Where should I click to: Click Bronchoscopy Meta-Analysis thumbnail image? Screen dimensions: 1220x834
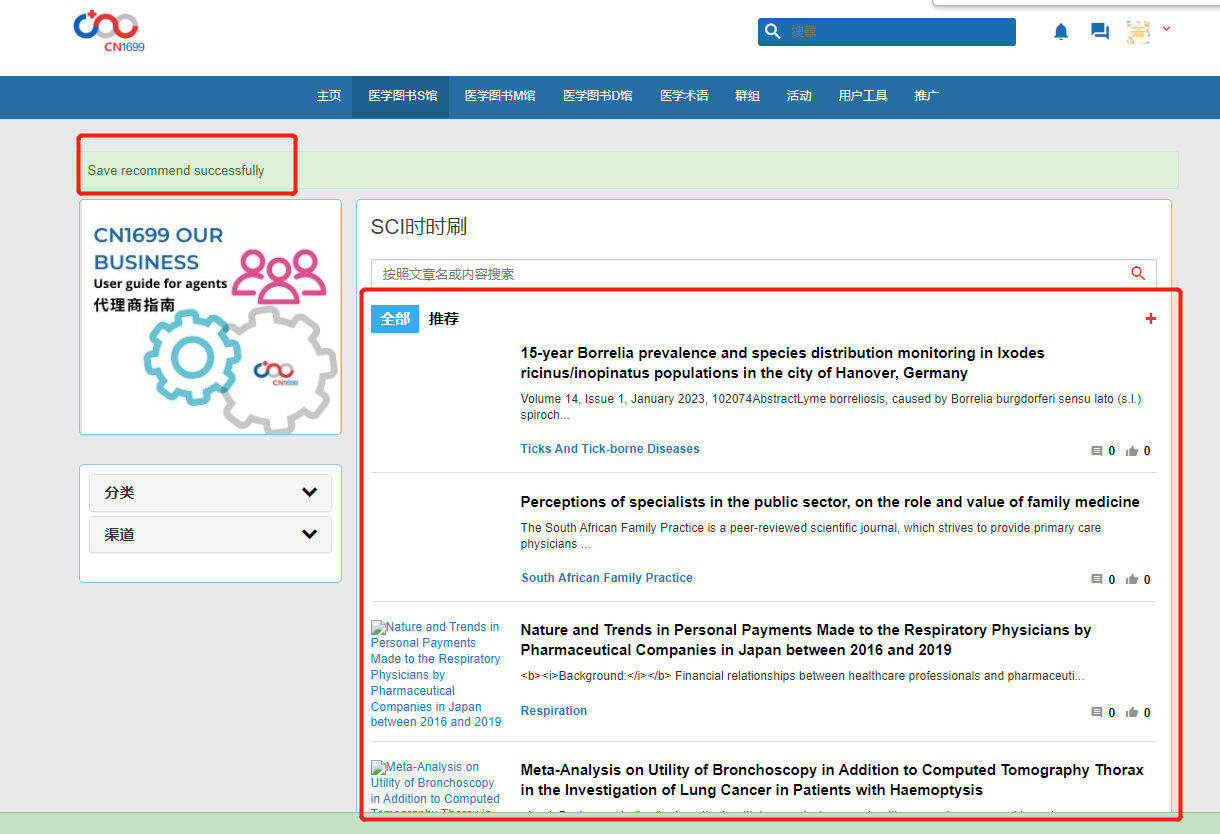[435, 787]
